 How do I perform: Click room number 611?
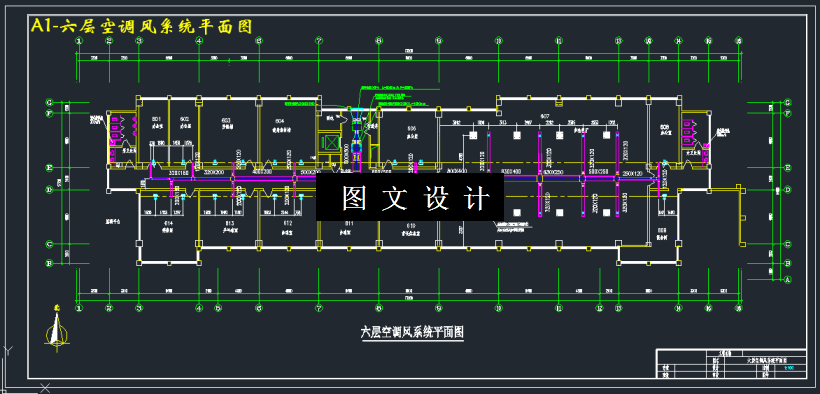349,223
